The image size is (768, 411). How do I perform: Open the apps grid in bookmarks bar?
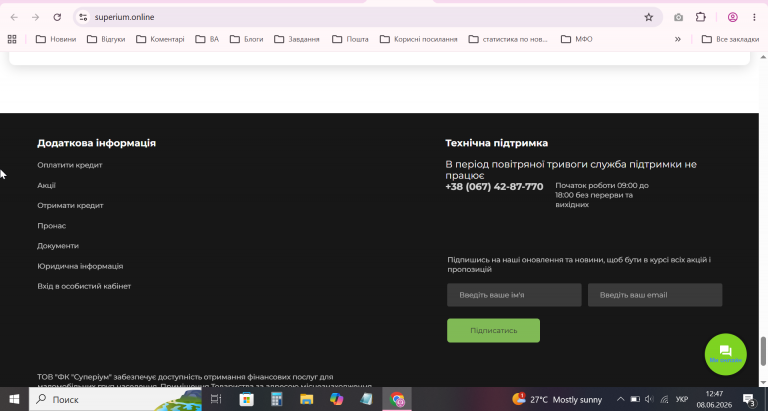(12, 39)
